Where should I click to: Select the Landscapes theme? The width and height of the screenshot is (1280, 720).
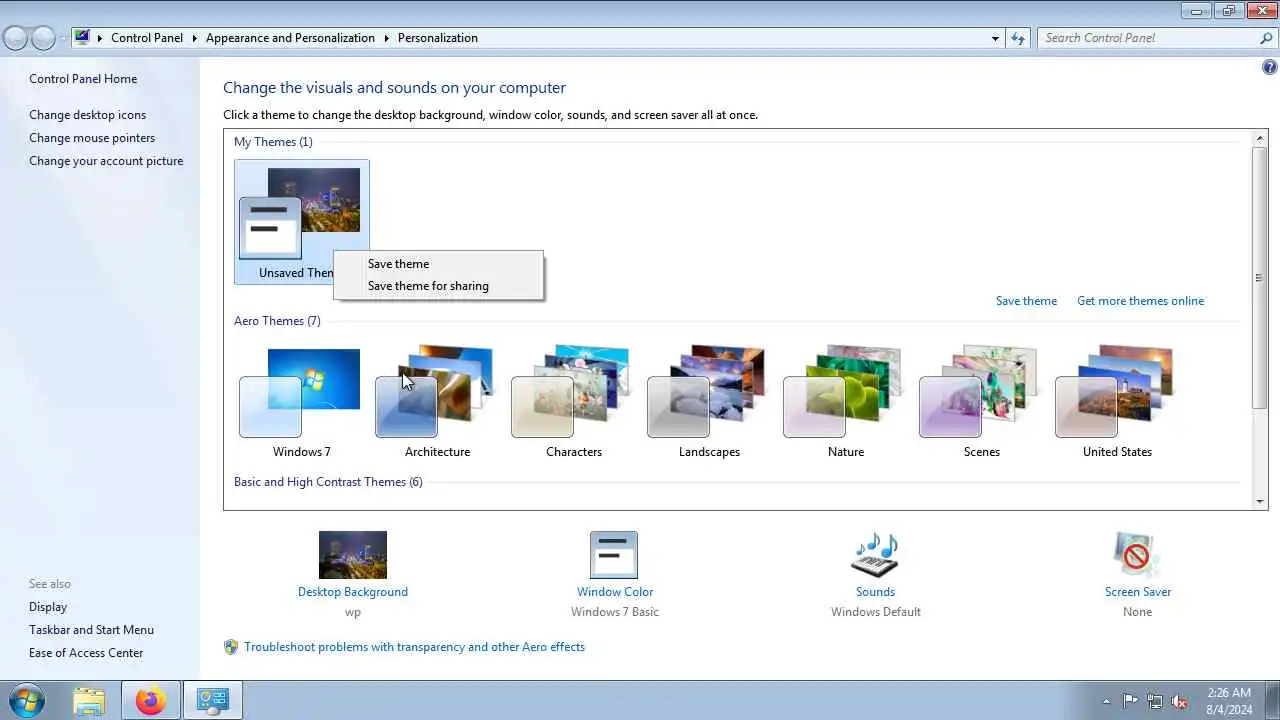(x=709, y=402)
